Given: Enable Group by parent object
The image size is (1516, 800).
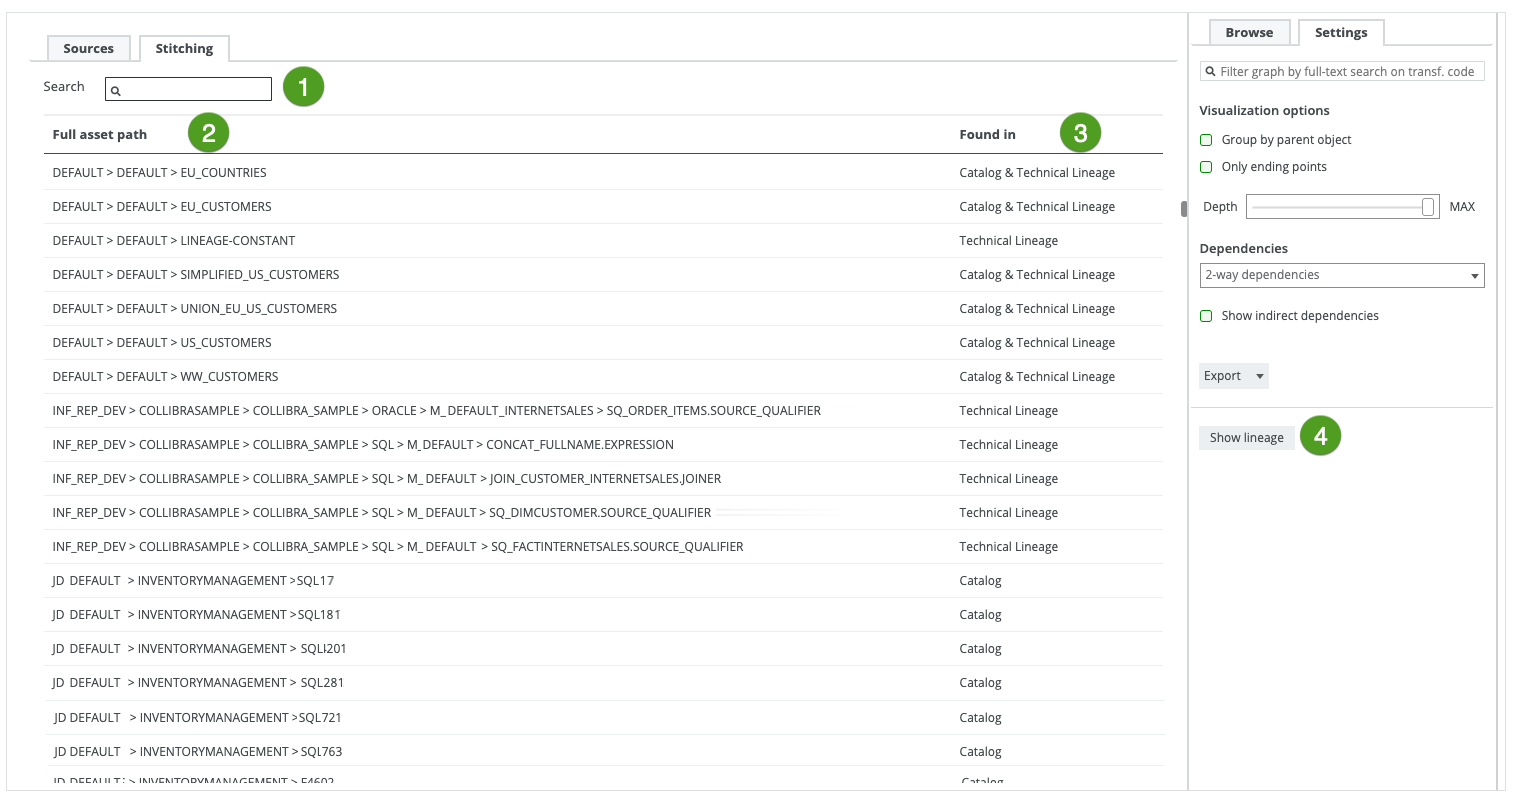Looking at the screenshot, I should click(1206, 140).
